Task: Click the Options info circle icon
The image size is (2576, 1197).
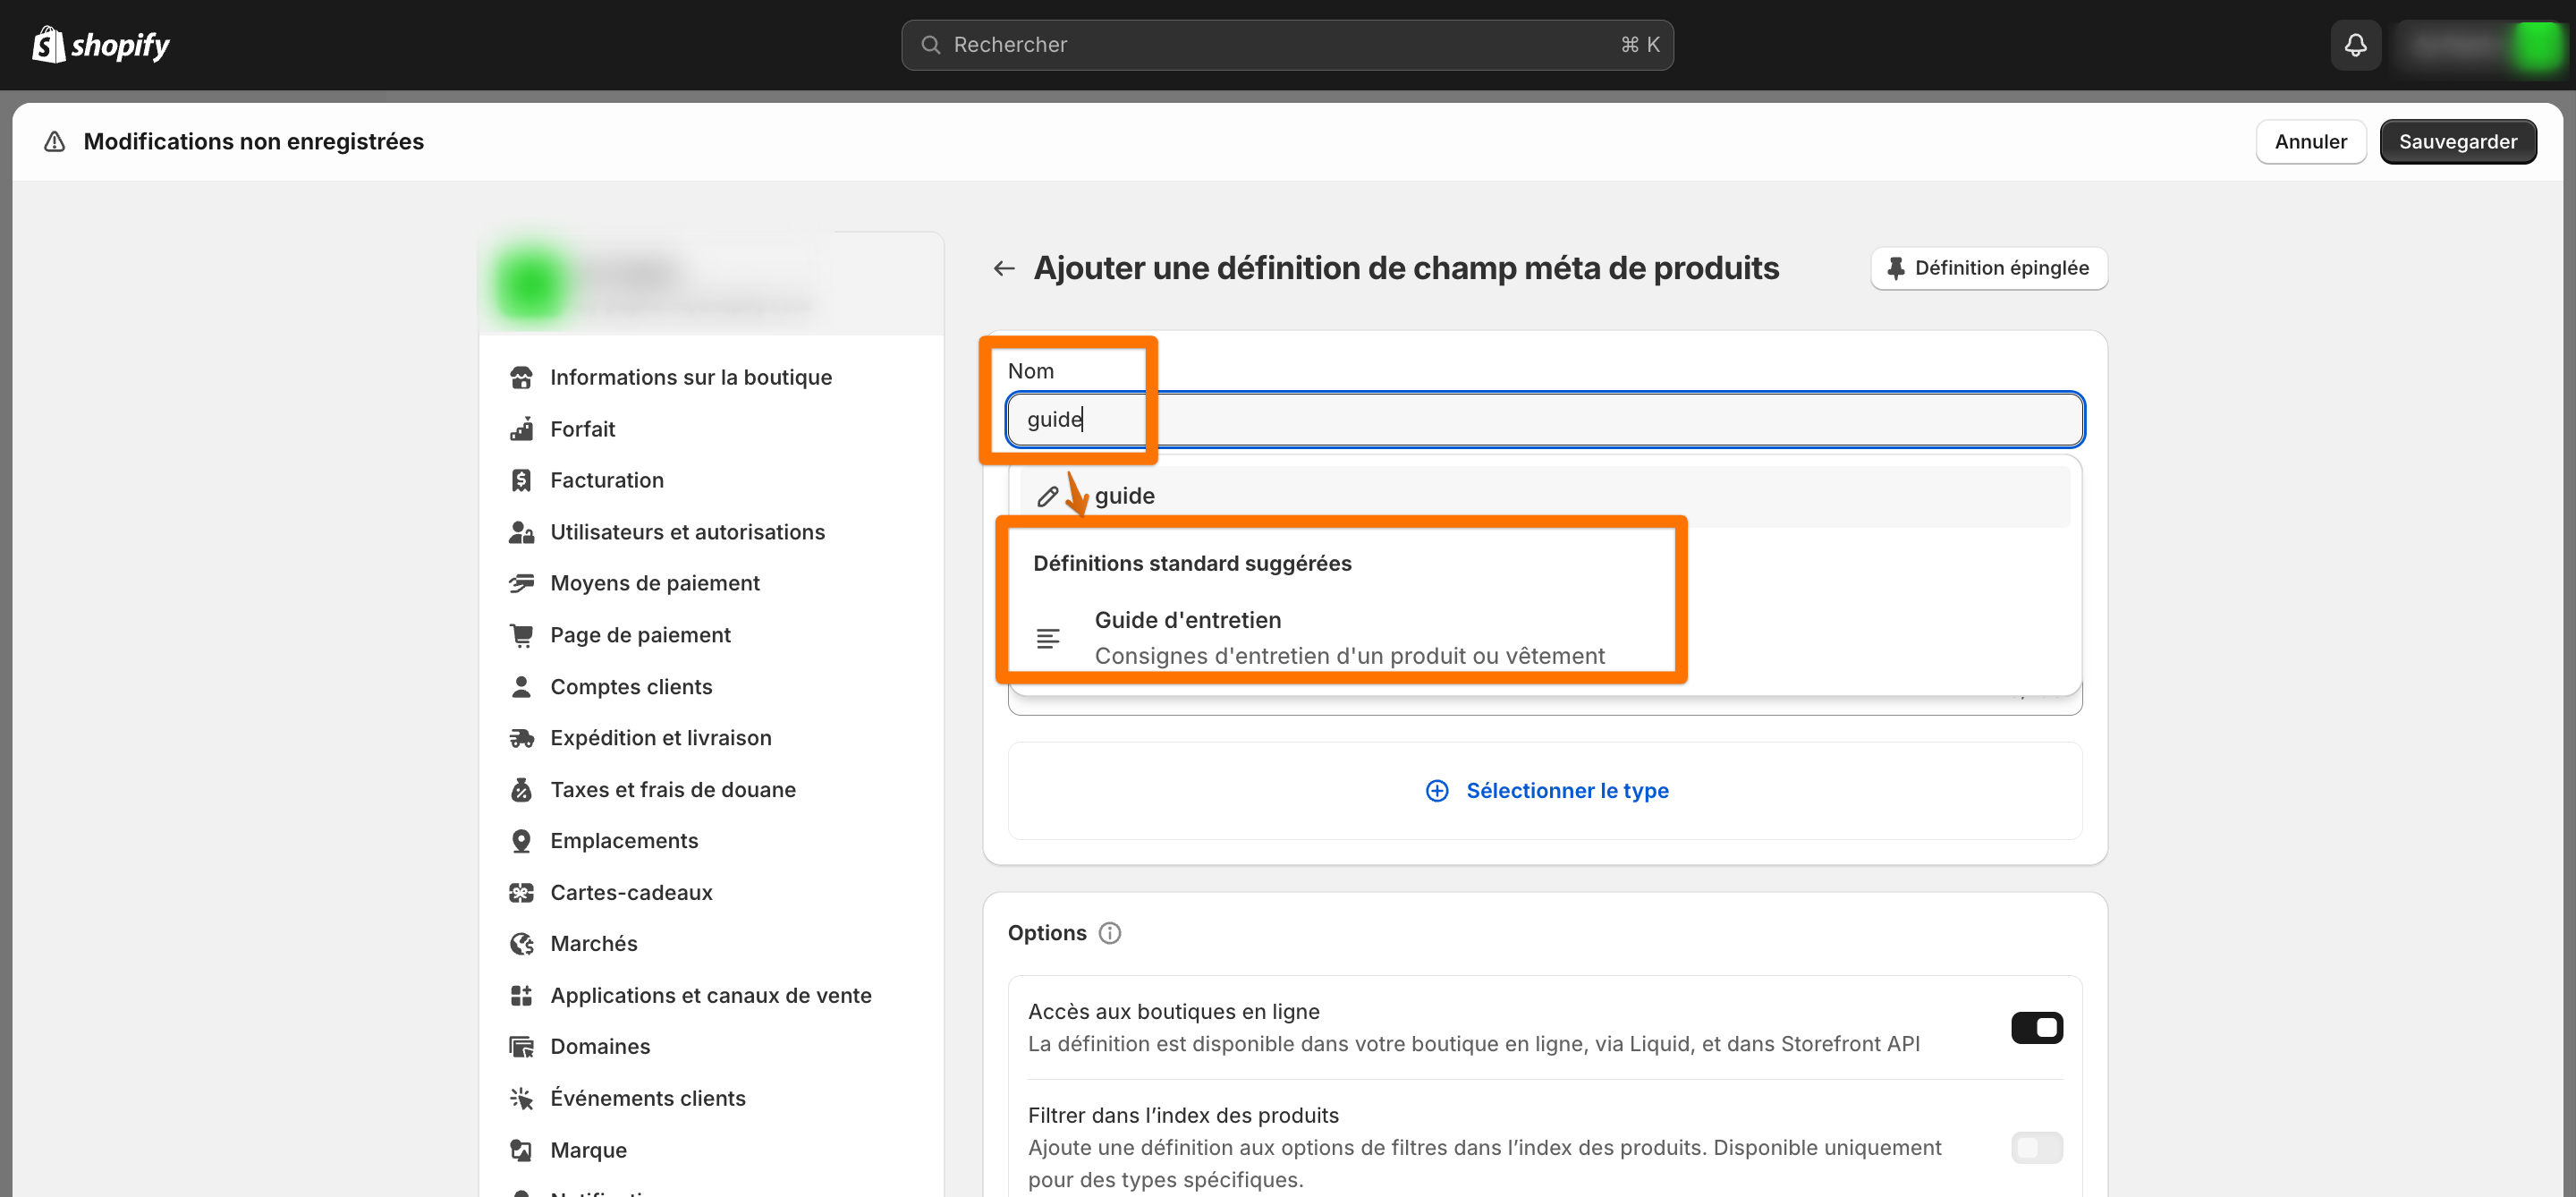Action: pyautogui.click(x=1109, y=933)
